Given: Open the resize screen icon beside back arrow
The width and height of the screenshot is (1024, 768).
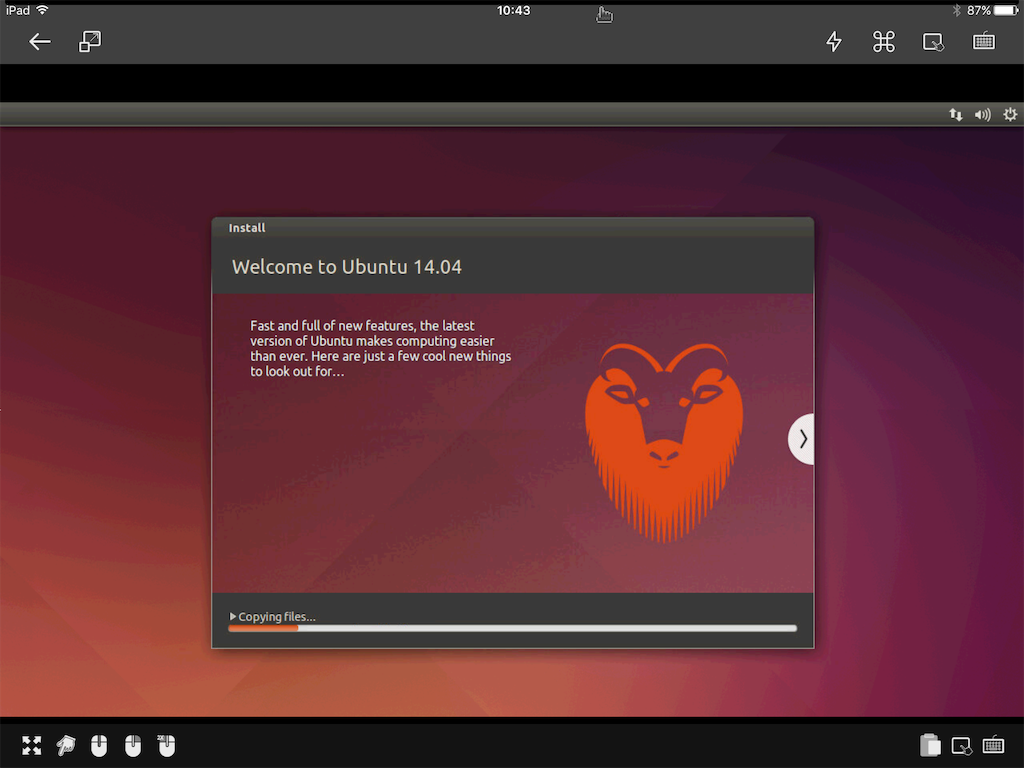Looking at the screenshot, I should click(90, 42).
